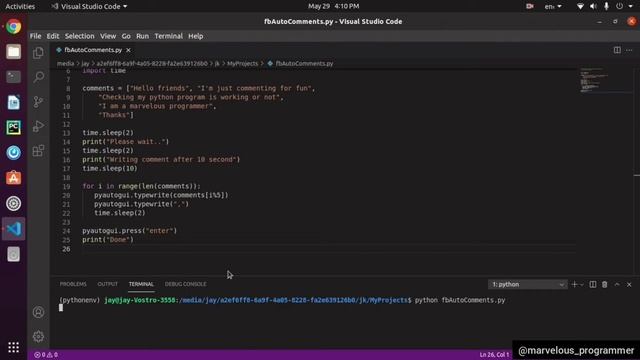Viewport: 640px width, 360px height.
Task: Open the Edit menu
Action: (x=53, y=36)
